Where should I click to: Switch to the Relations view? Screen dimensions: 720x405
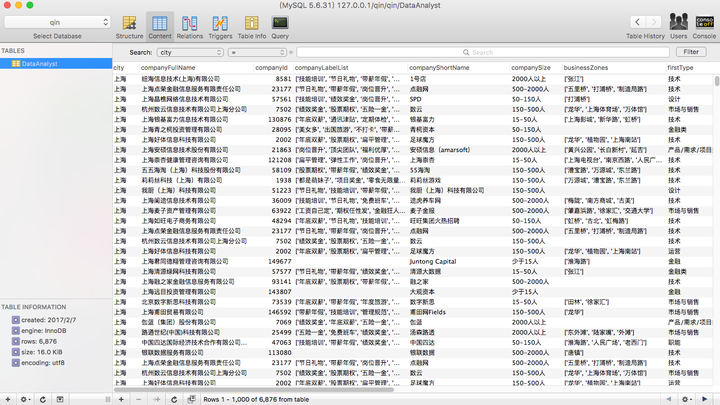point(190,27)
